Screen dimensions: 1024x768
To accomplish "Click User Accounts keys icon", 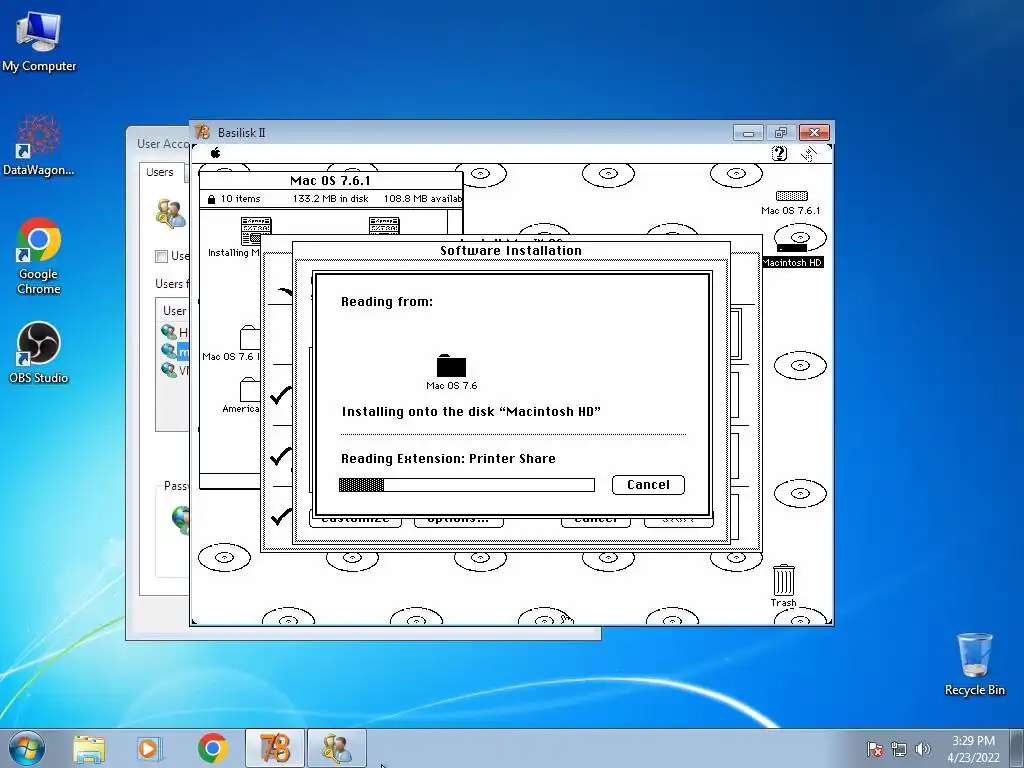I will coord(170,214).
